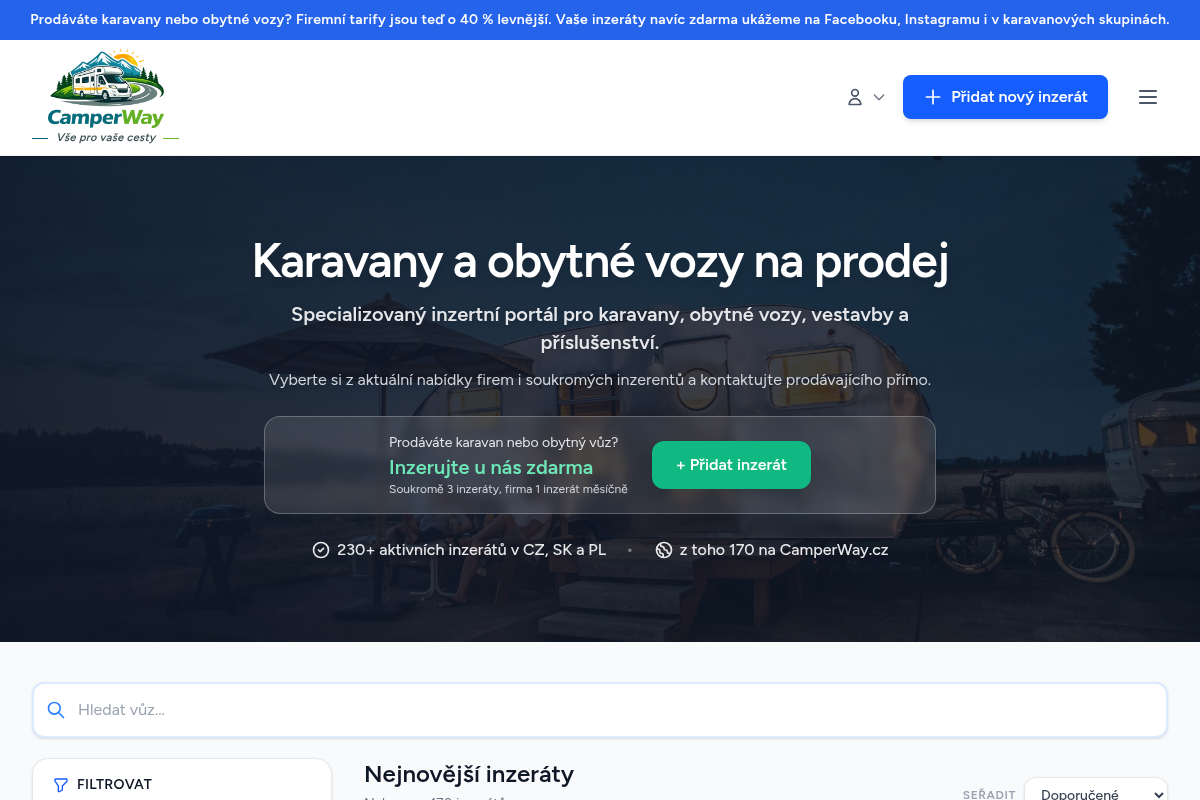
Task: Click the "Karavany a obytné vozy na prodej" heading
Action: [600, 261]
